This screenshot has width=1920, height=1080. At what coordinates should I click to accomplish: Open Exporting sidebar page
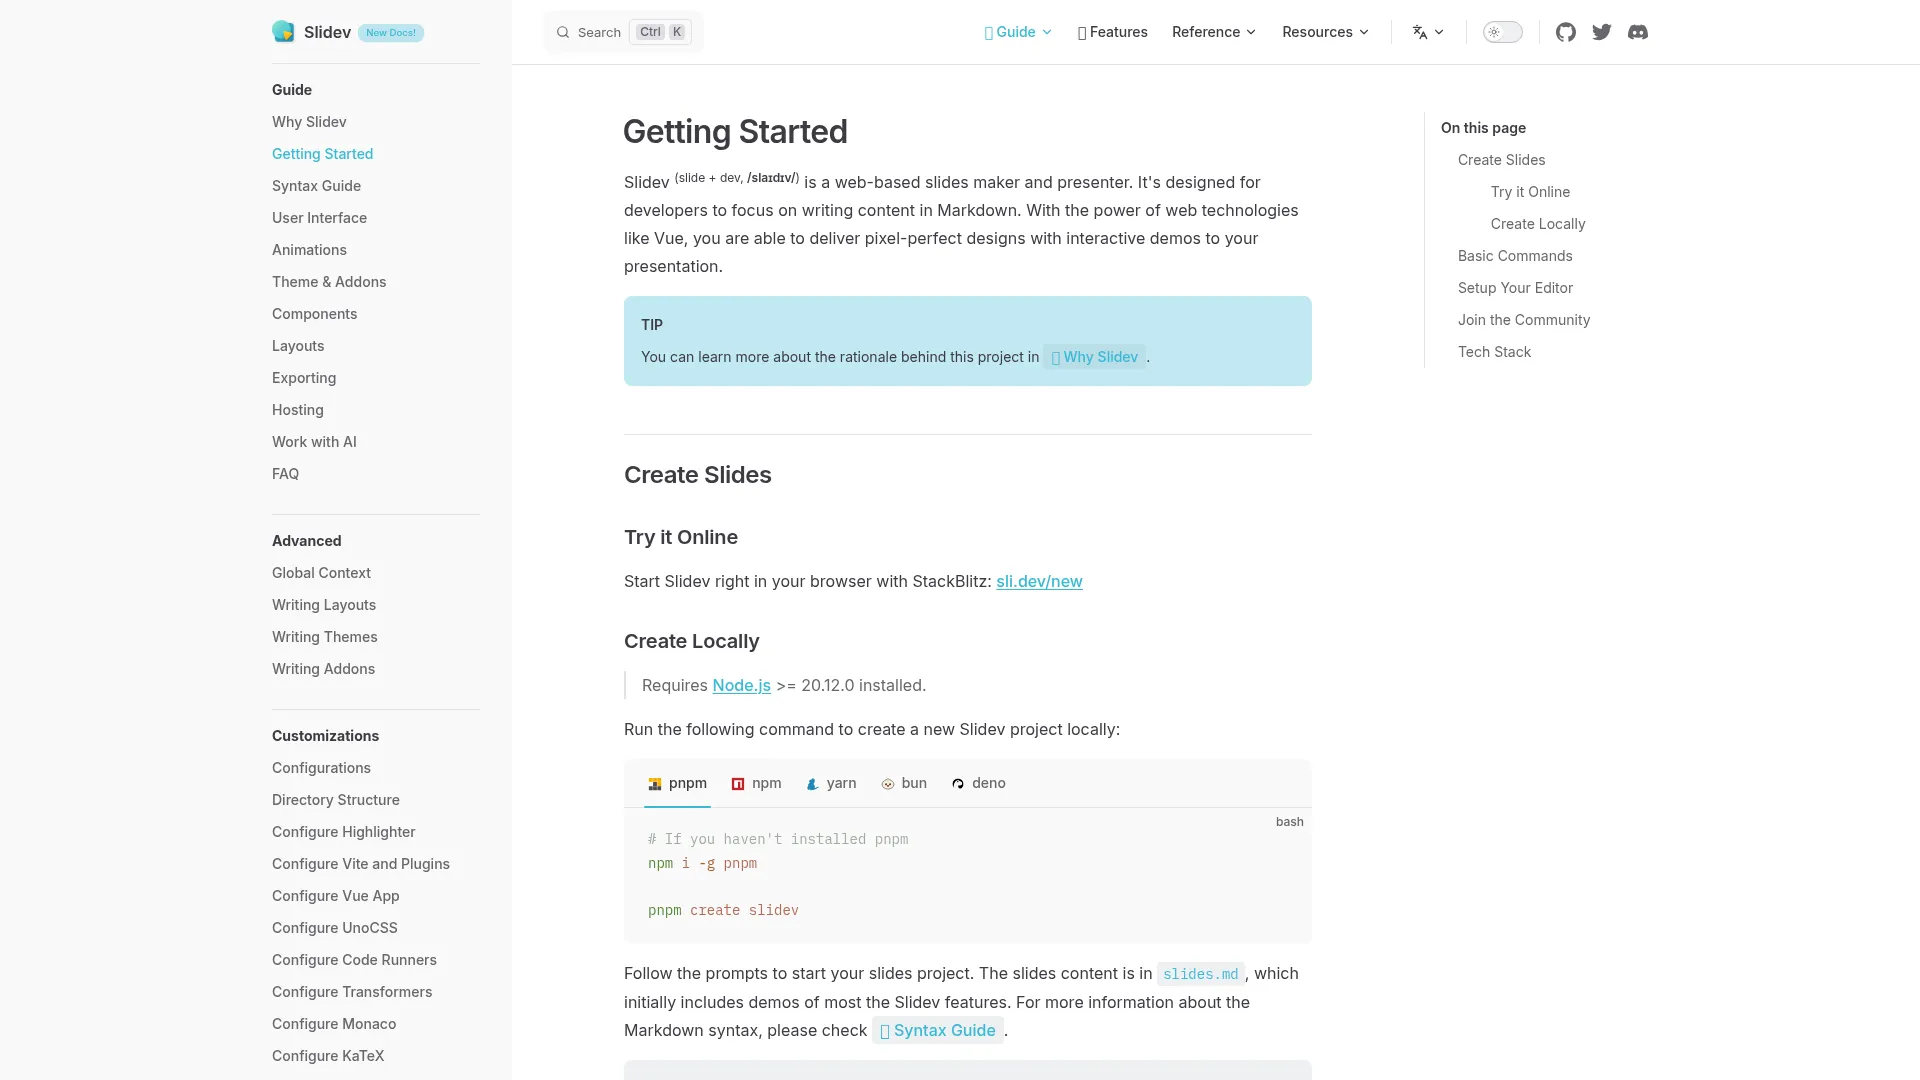tap(304, 378)
